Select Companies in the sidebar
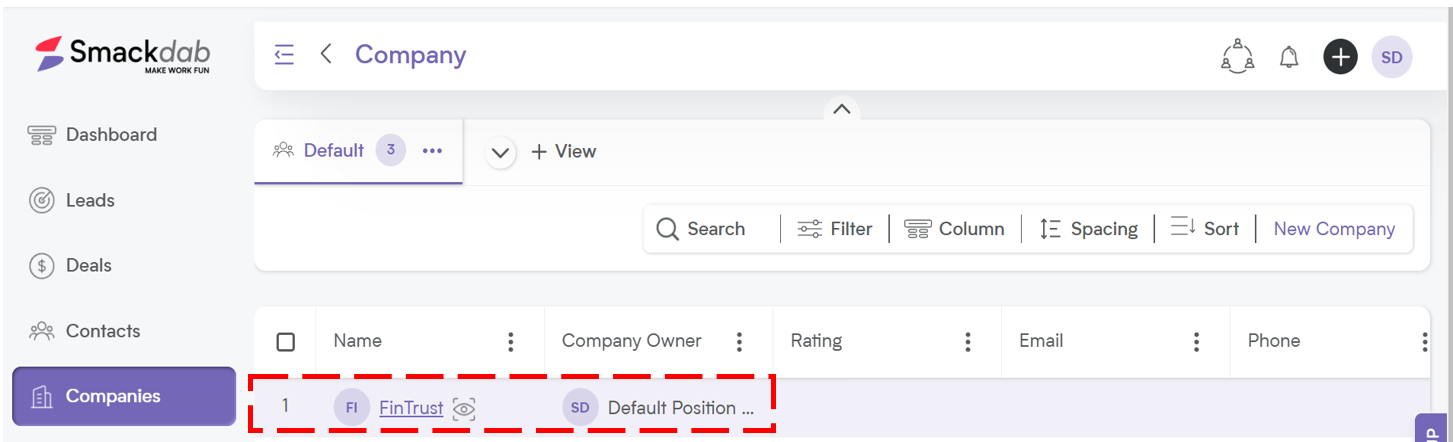 [124, 396]
